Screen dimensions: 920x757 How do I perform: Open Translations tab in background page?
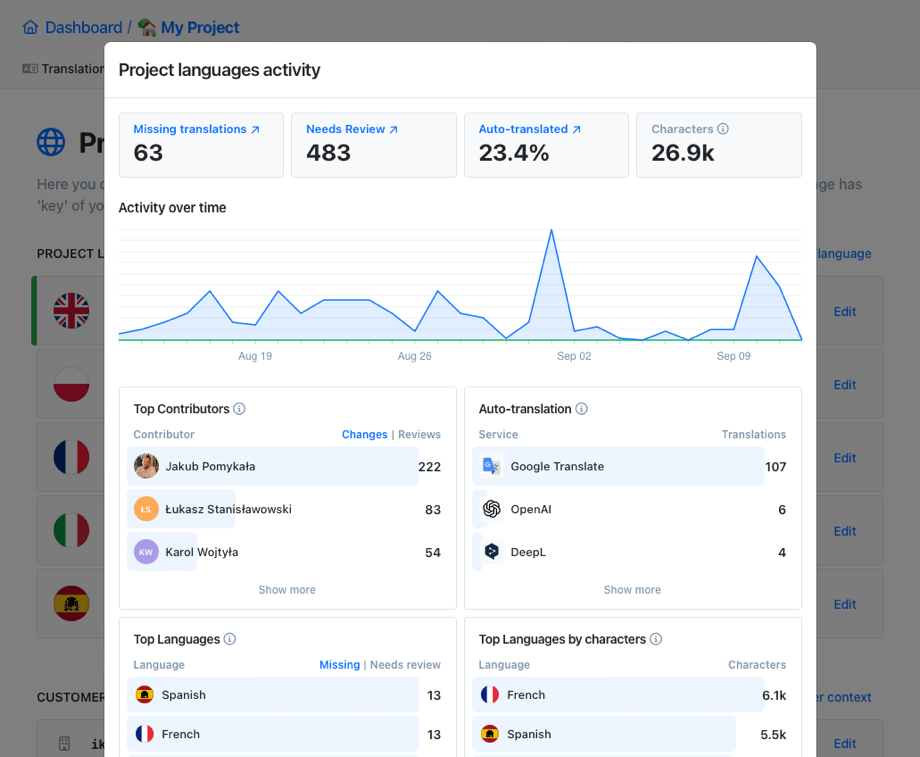point(63,69)
